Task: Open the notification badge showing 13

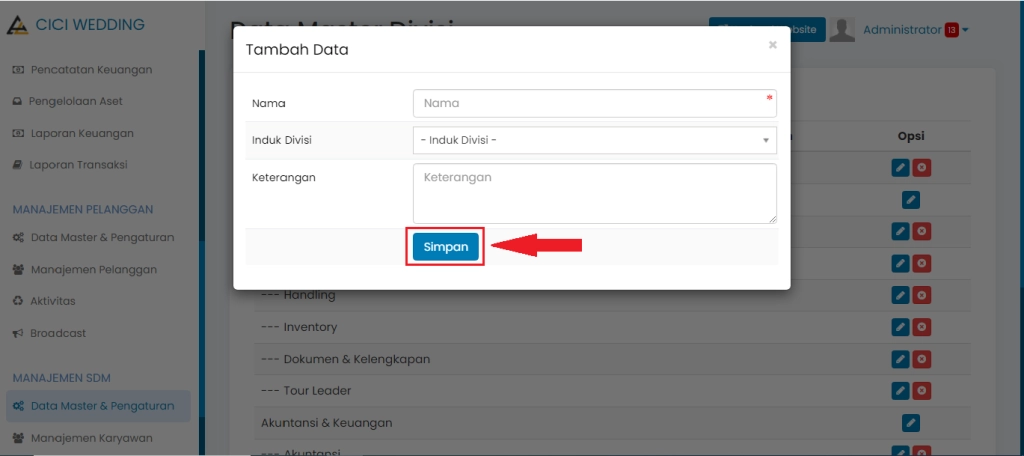Action: point(951,30)
